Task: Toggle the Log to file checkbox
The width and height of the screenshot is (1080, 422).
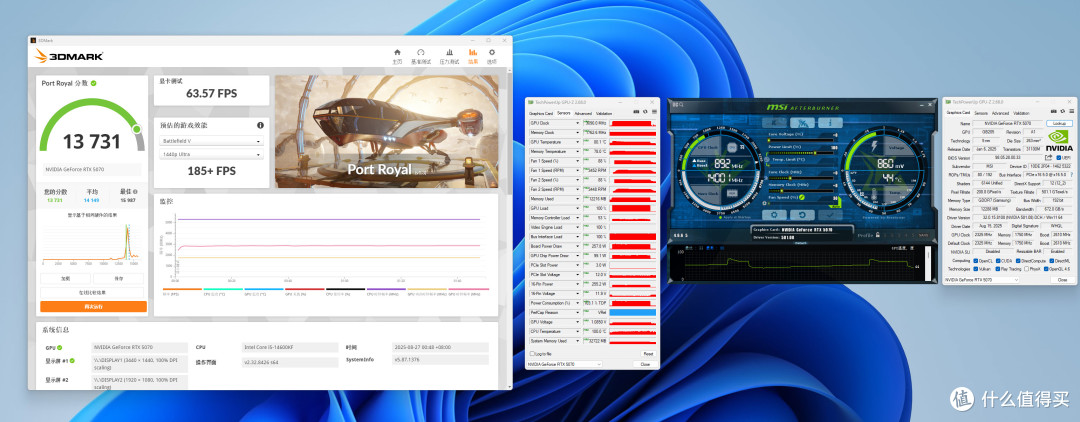Action: [x=530, y=353]
